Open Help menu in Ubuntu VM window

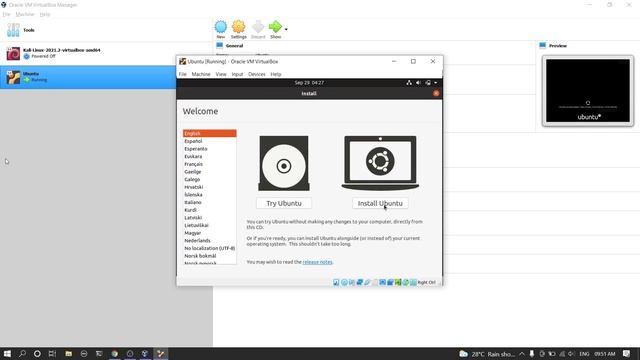tap(276, 74)
